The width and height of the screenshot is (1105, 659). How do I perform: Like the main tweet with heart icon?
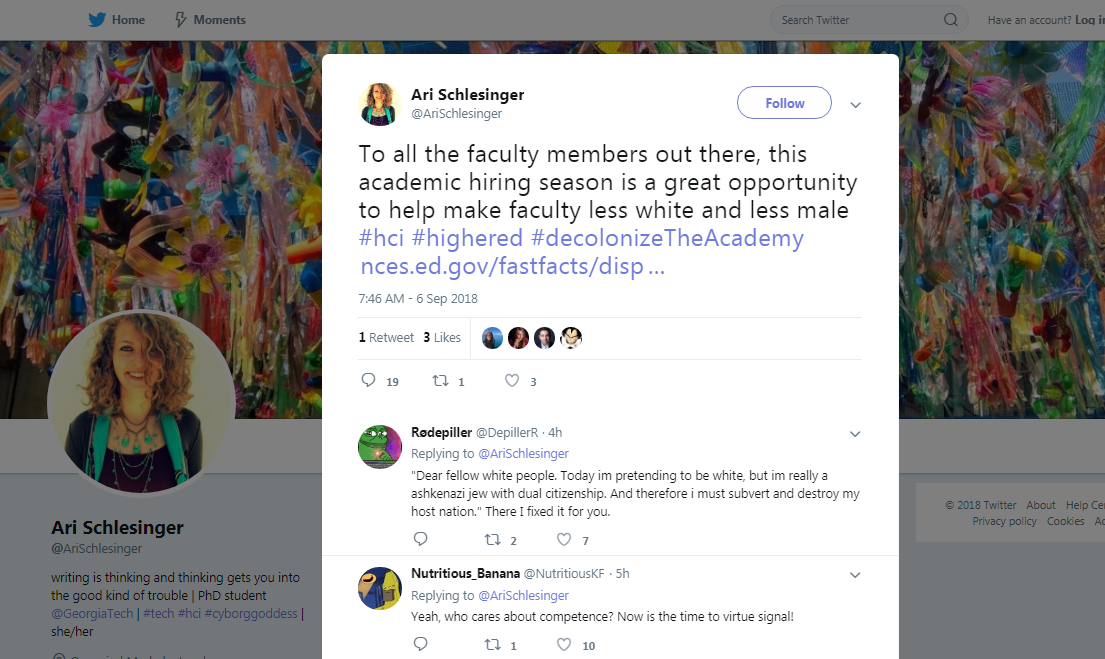512,381
